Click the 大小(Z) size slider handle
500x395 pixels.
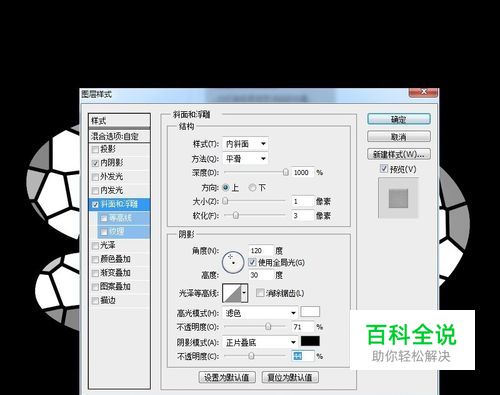coord(225,201)
